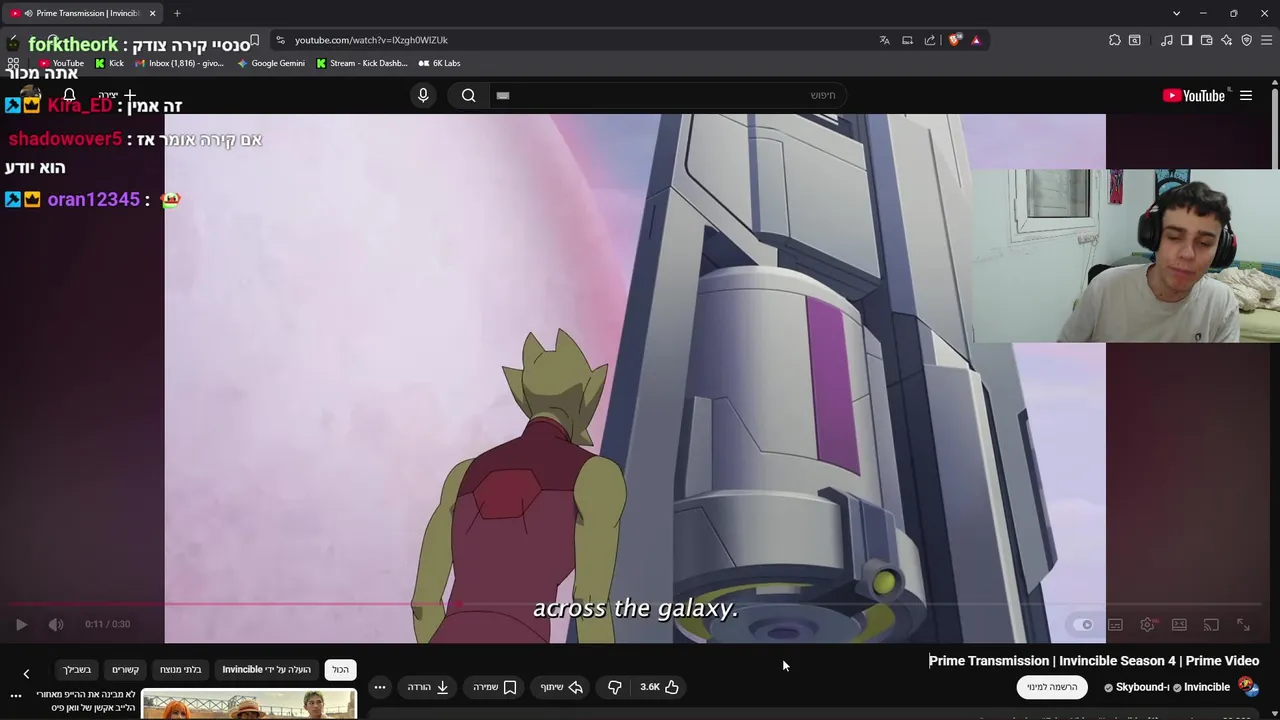Open the One Piece recommended video thumbnail
The image size is (1280, 720).
tap(249, 704)
